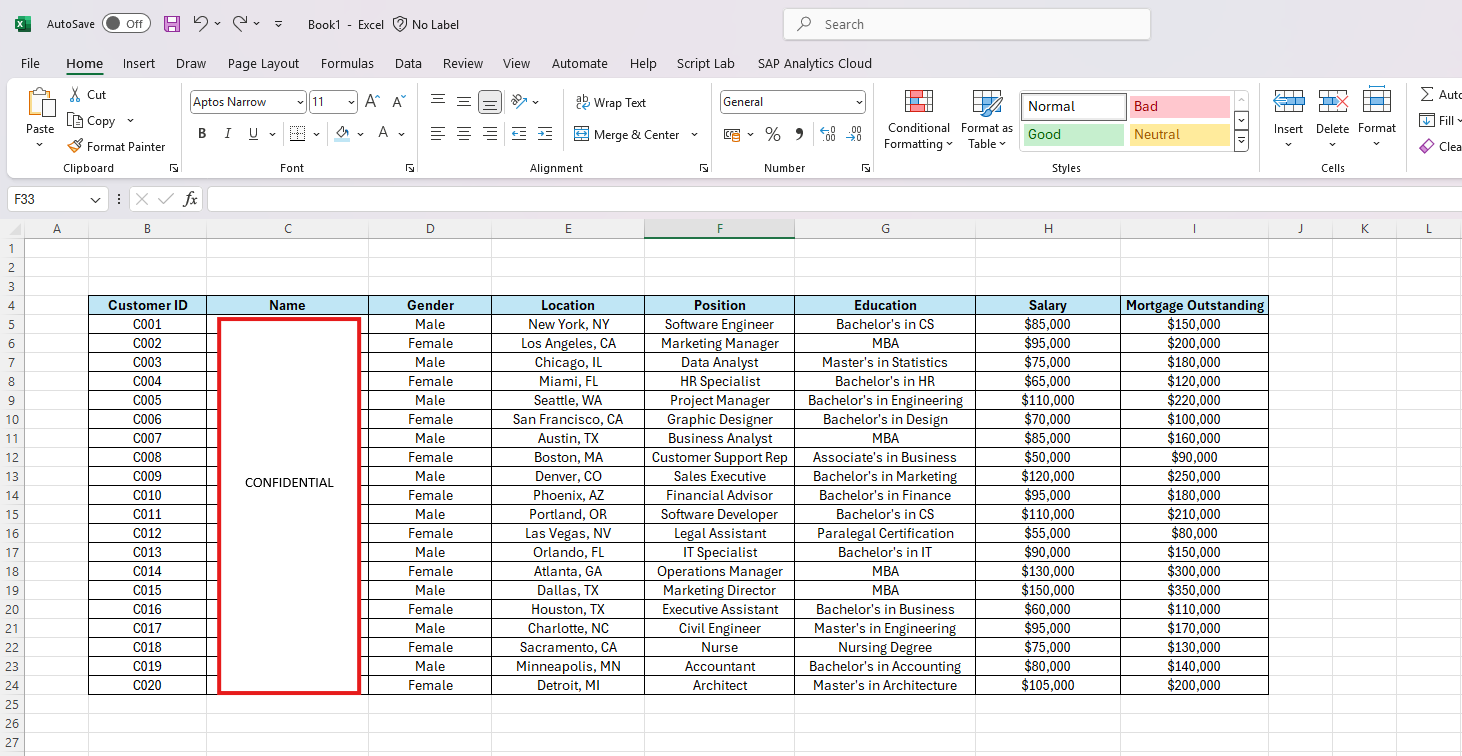Select the Middle Align icon
This screenshot has width=1462, height=756.
[464, 102]
